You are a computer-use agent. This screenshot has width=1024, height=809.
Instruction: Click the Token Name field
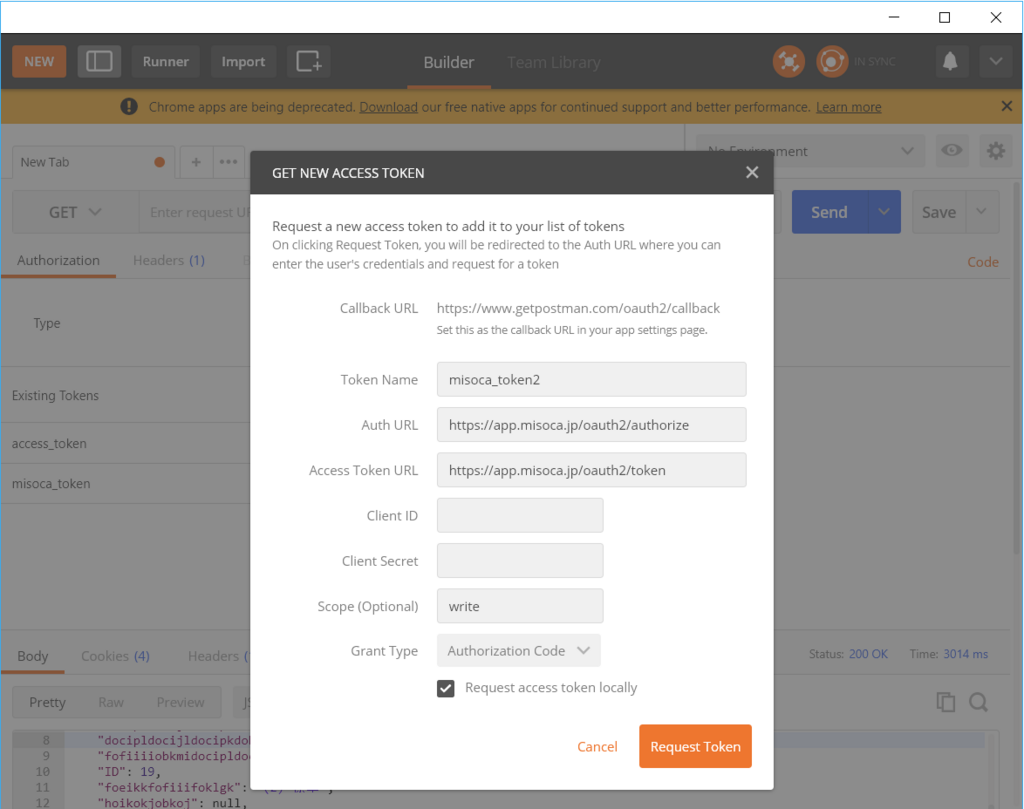click(592, 379)
